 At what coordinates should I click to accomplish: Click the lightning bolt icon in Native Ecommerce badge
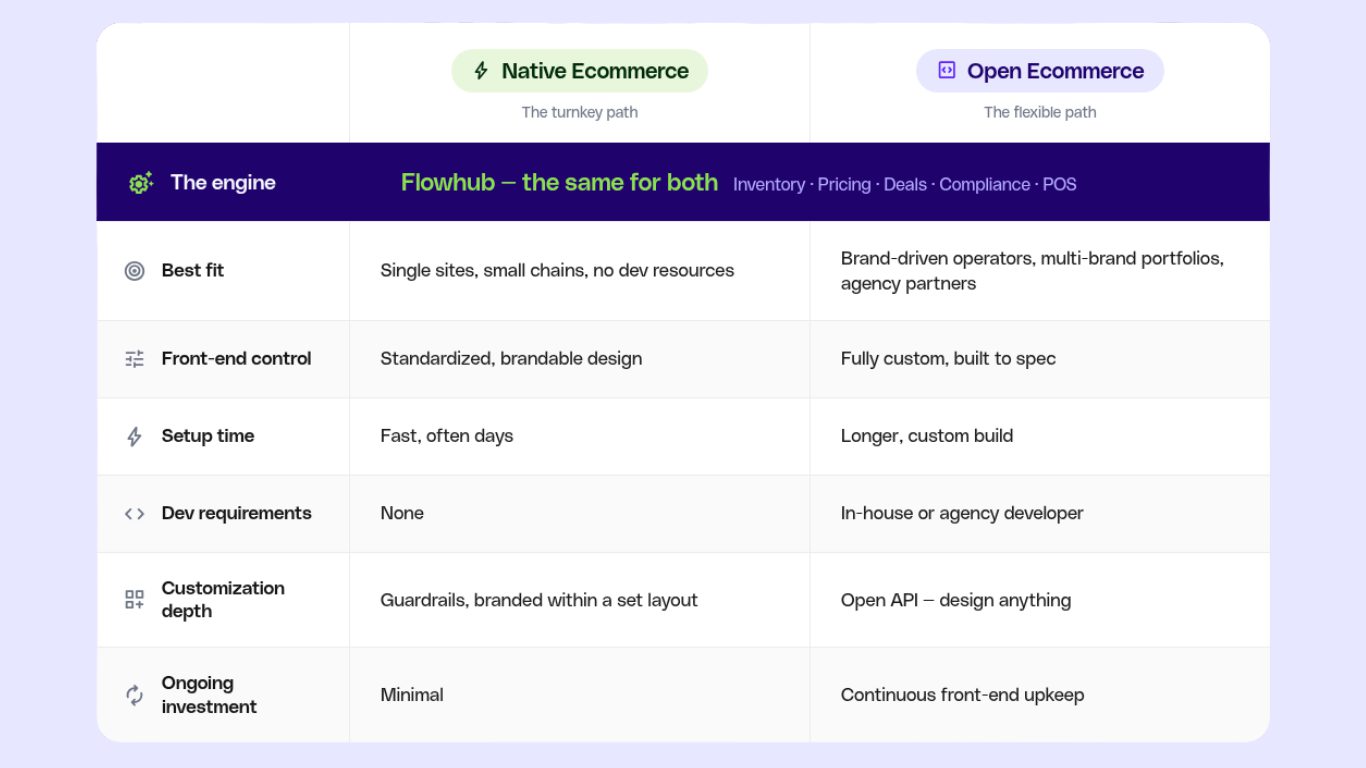(x=481, y=71)
